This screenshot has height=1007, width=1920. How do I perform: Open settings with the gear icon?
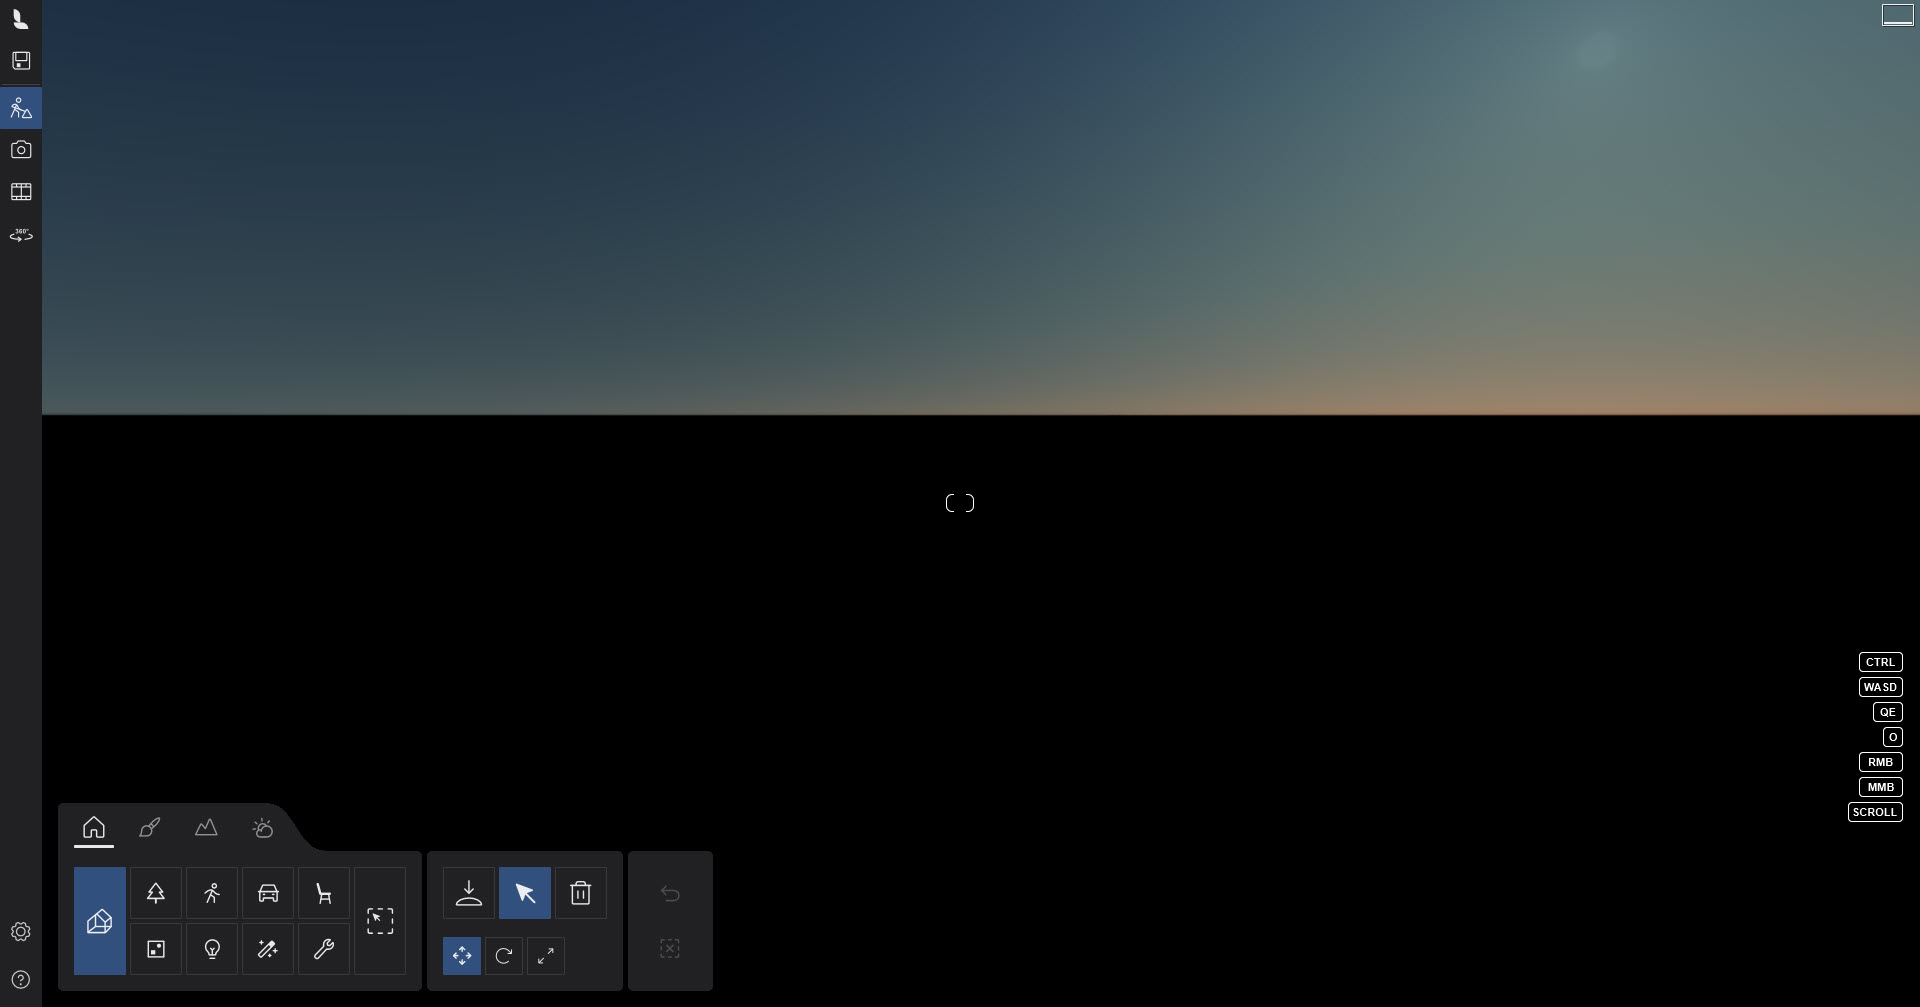21,932
